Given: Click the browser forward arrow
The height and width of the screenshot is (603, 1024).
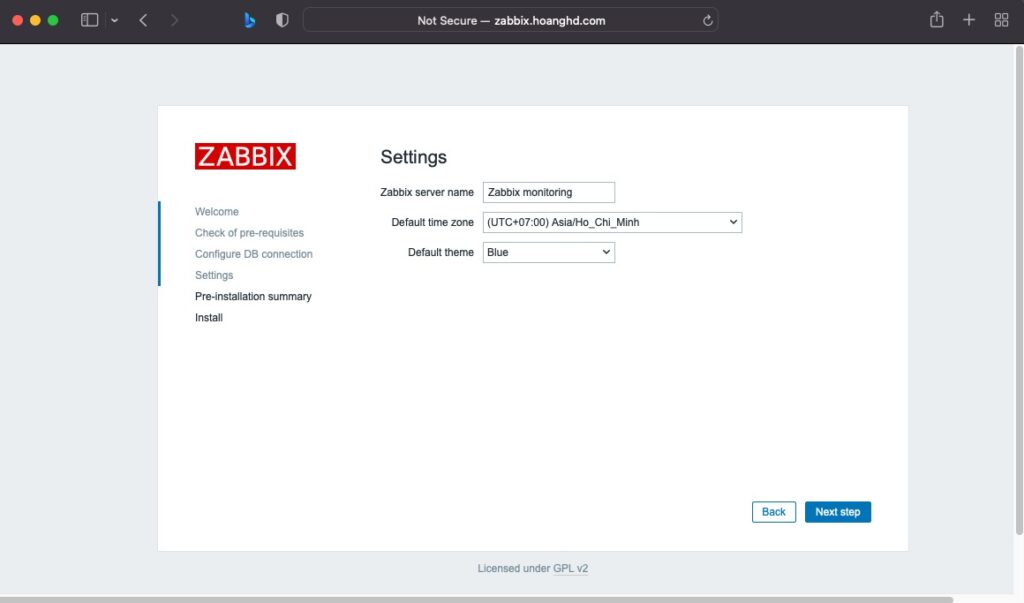Looking at the screenshot, I should [x=174, y=20].
